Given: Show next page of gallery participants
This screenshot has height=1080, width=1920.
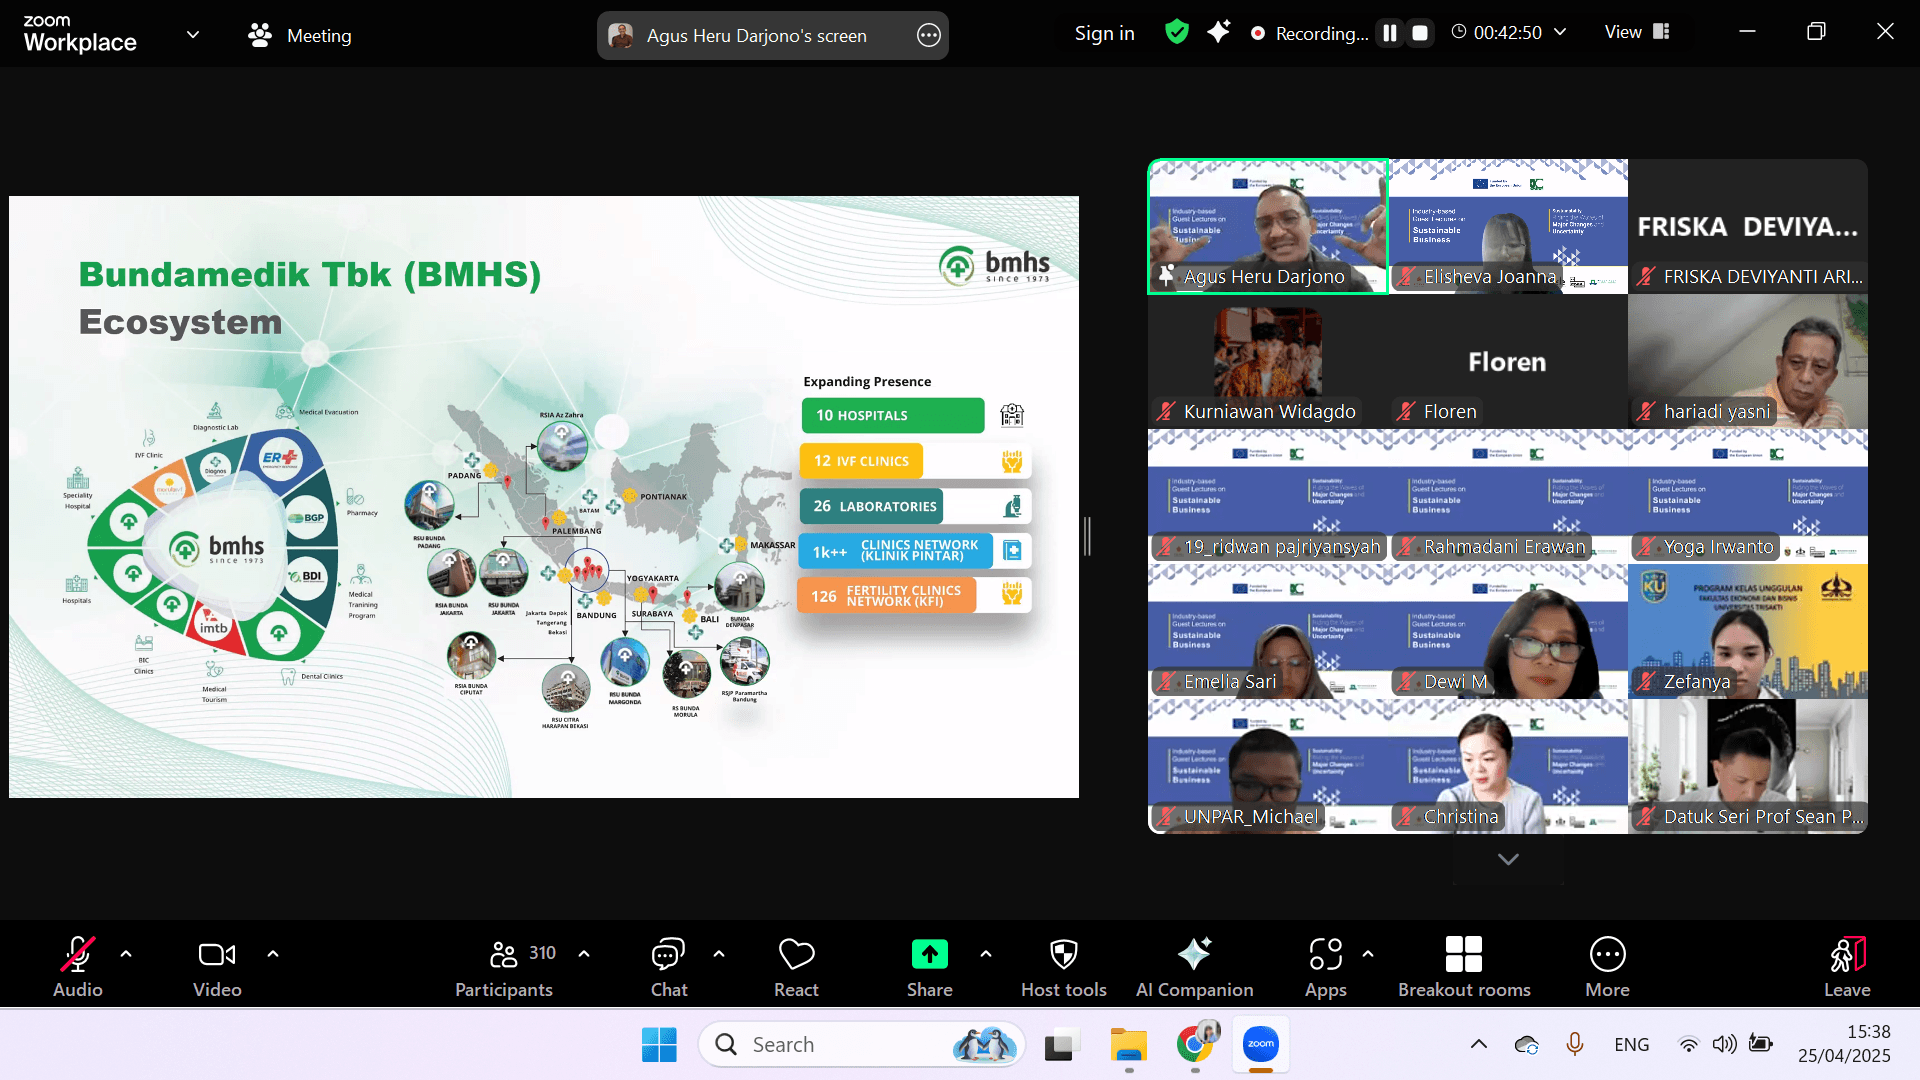Looking at the screenshot, I should (1508, 859).
